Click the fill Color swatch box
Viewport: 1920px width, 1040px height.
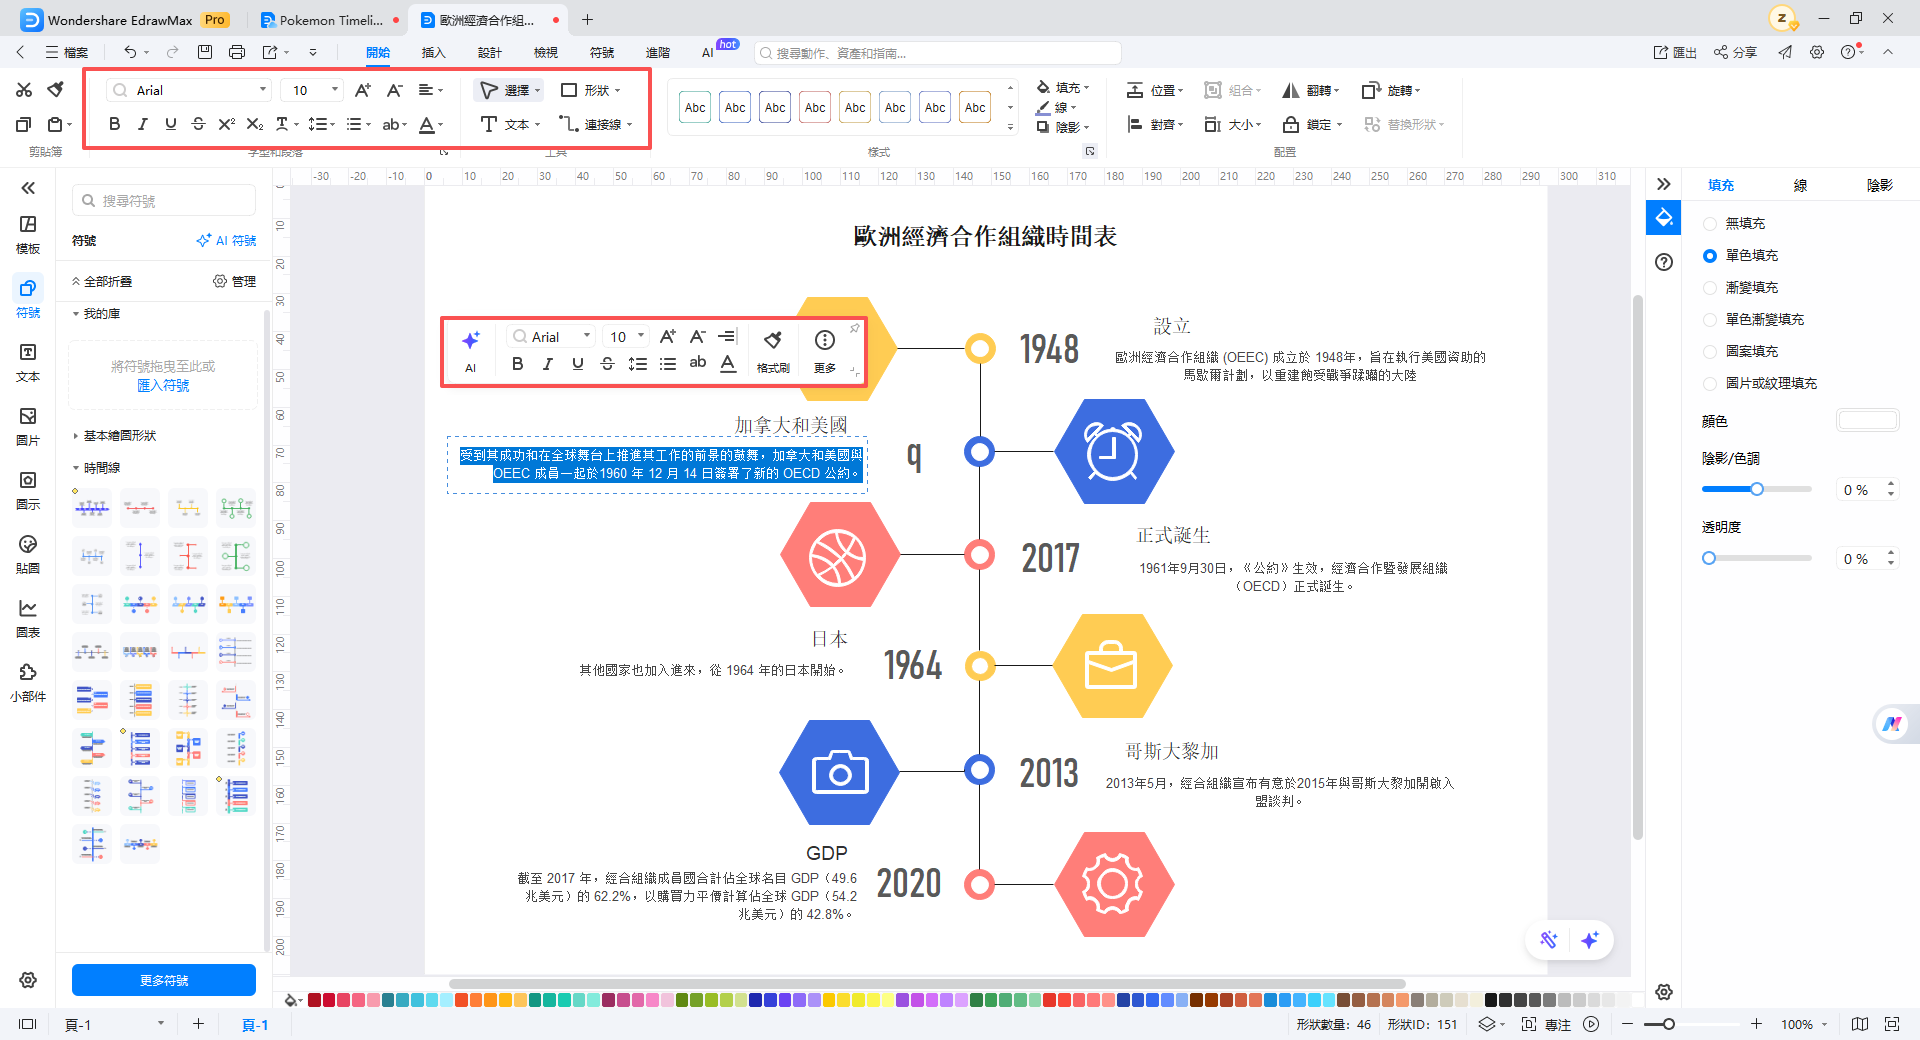pos(1867,421)
